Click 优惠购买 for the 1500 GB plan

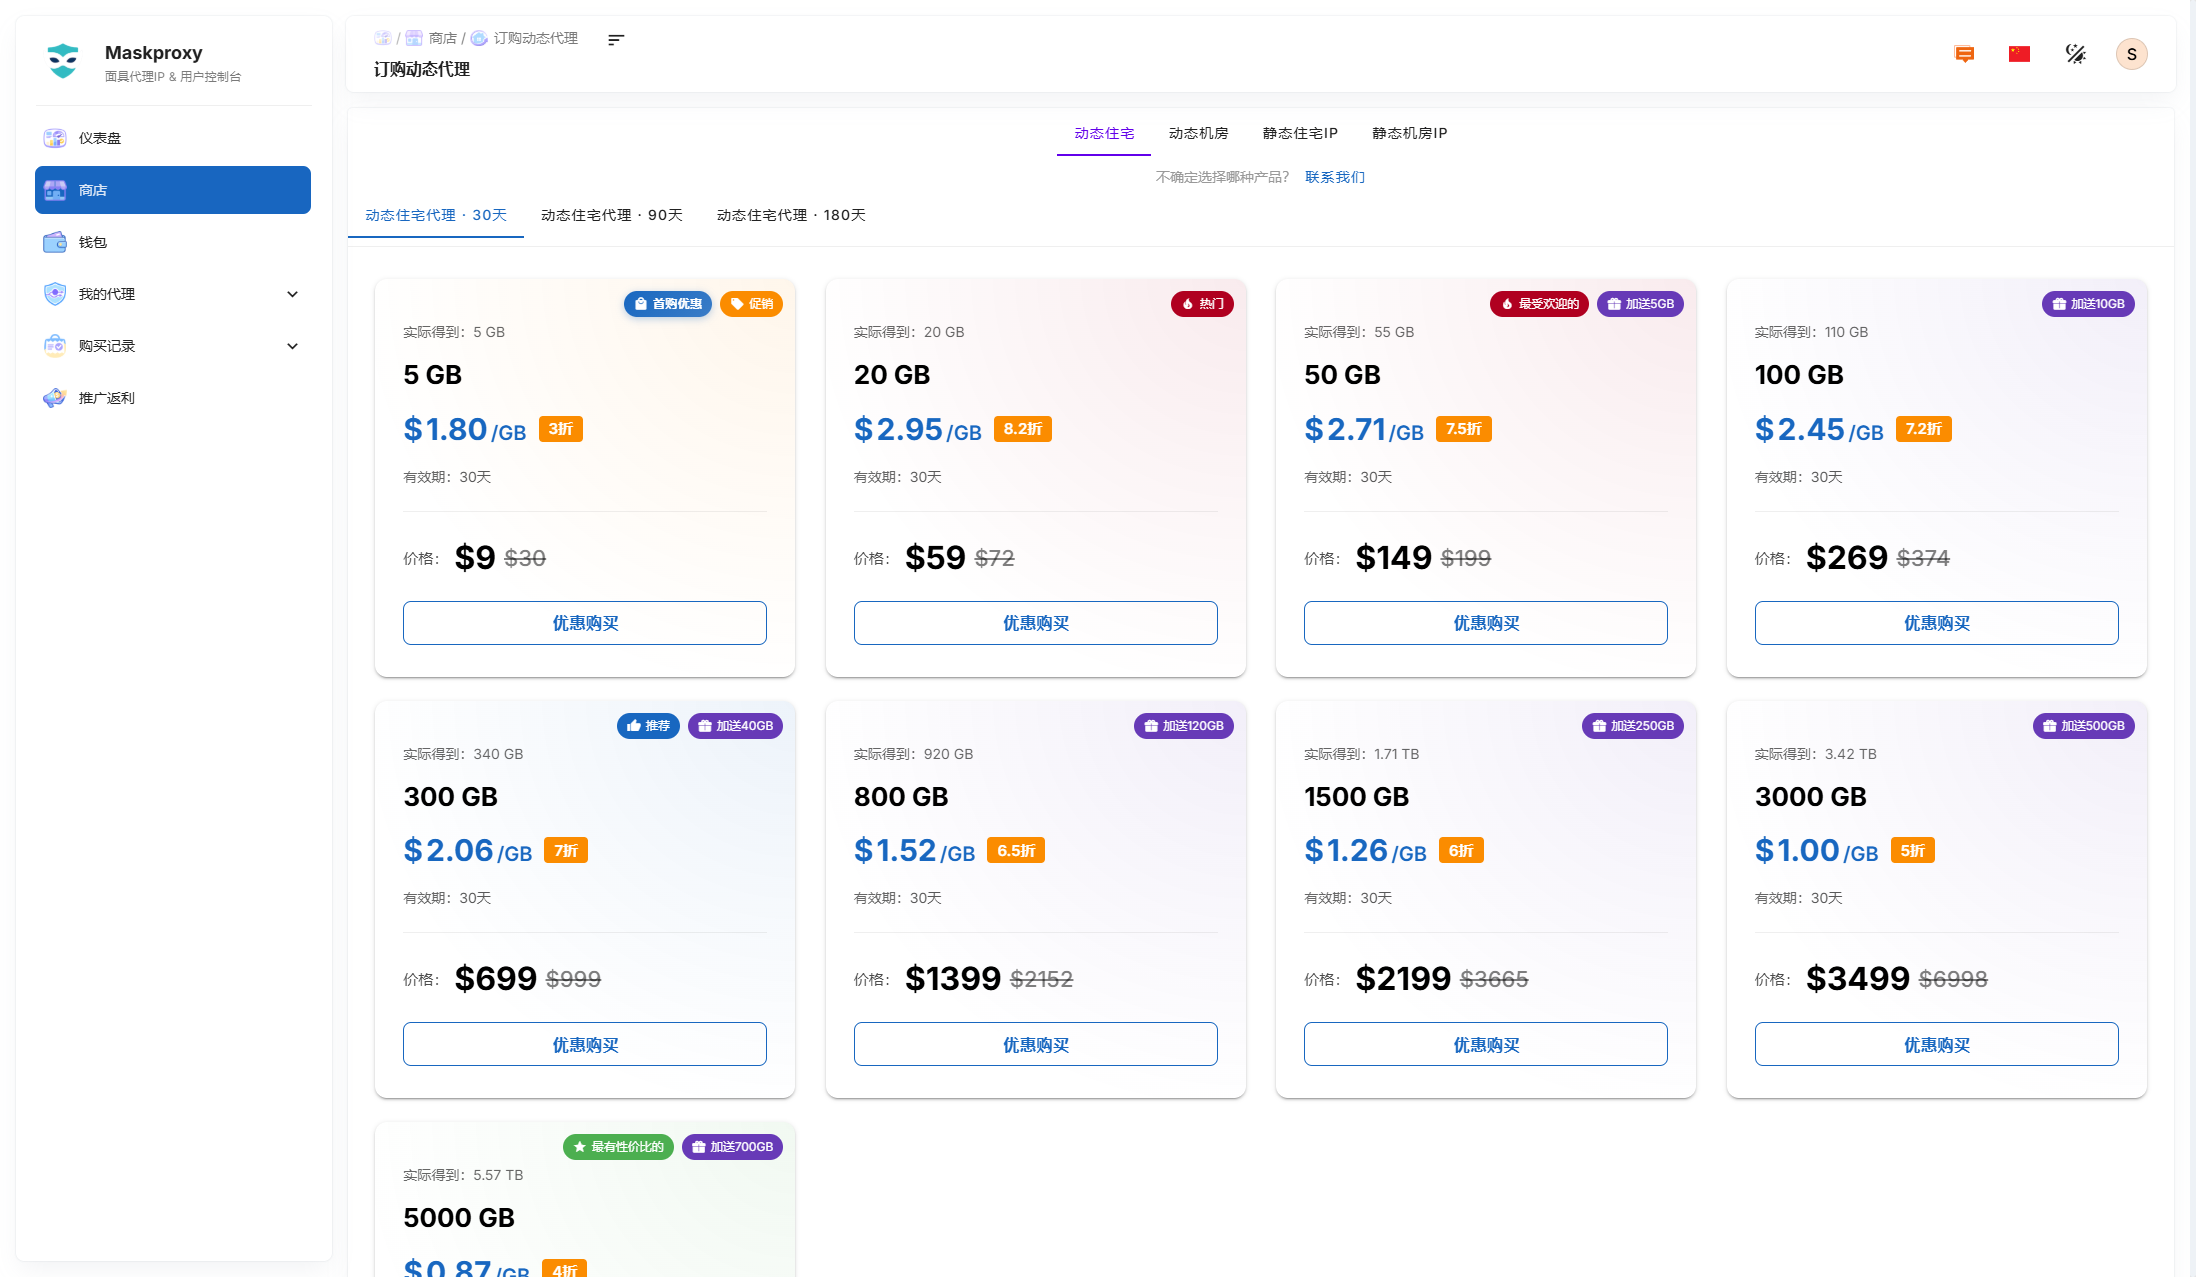[1486, 1044]
